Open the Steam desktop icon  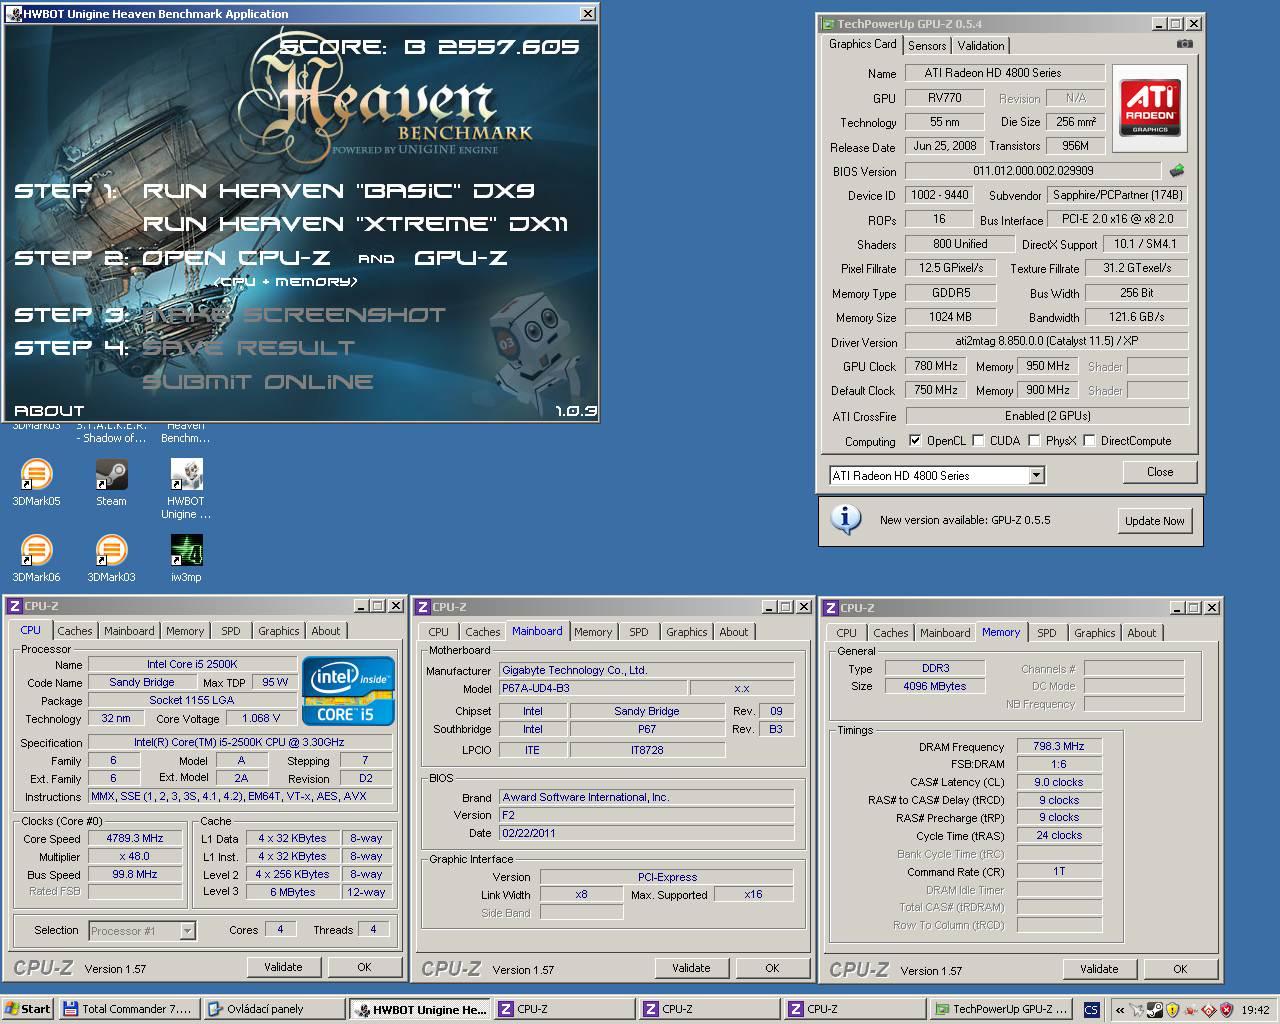[x=111, y=482]
